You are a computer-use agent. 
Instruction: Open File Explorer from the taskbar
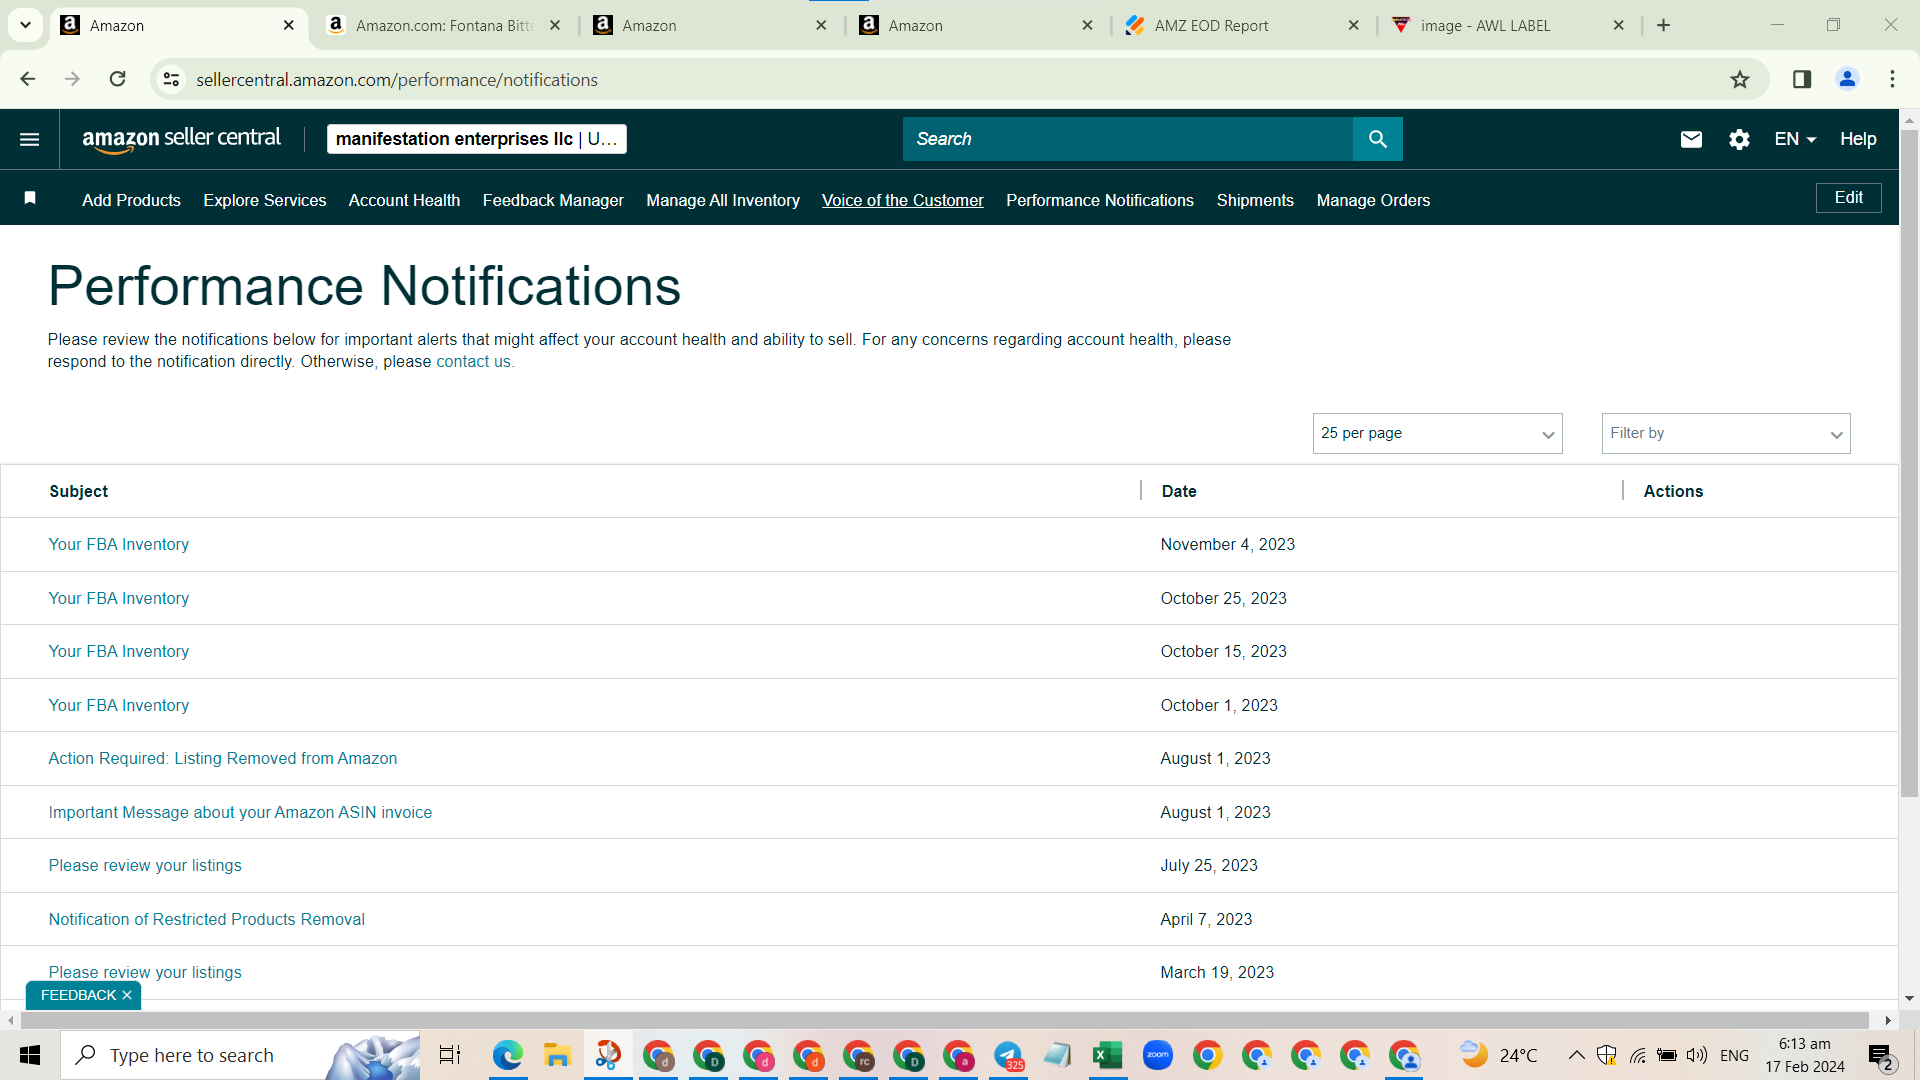point(557,1055)
